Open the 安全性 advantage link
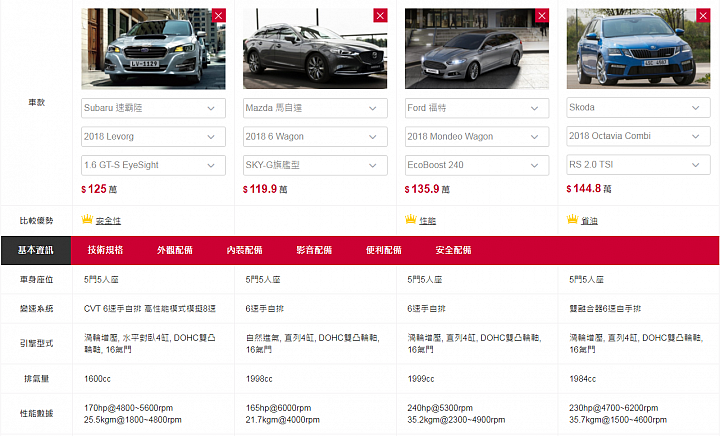The width and height of the screenshot is (720, 436). [108, 221]
